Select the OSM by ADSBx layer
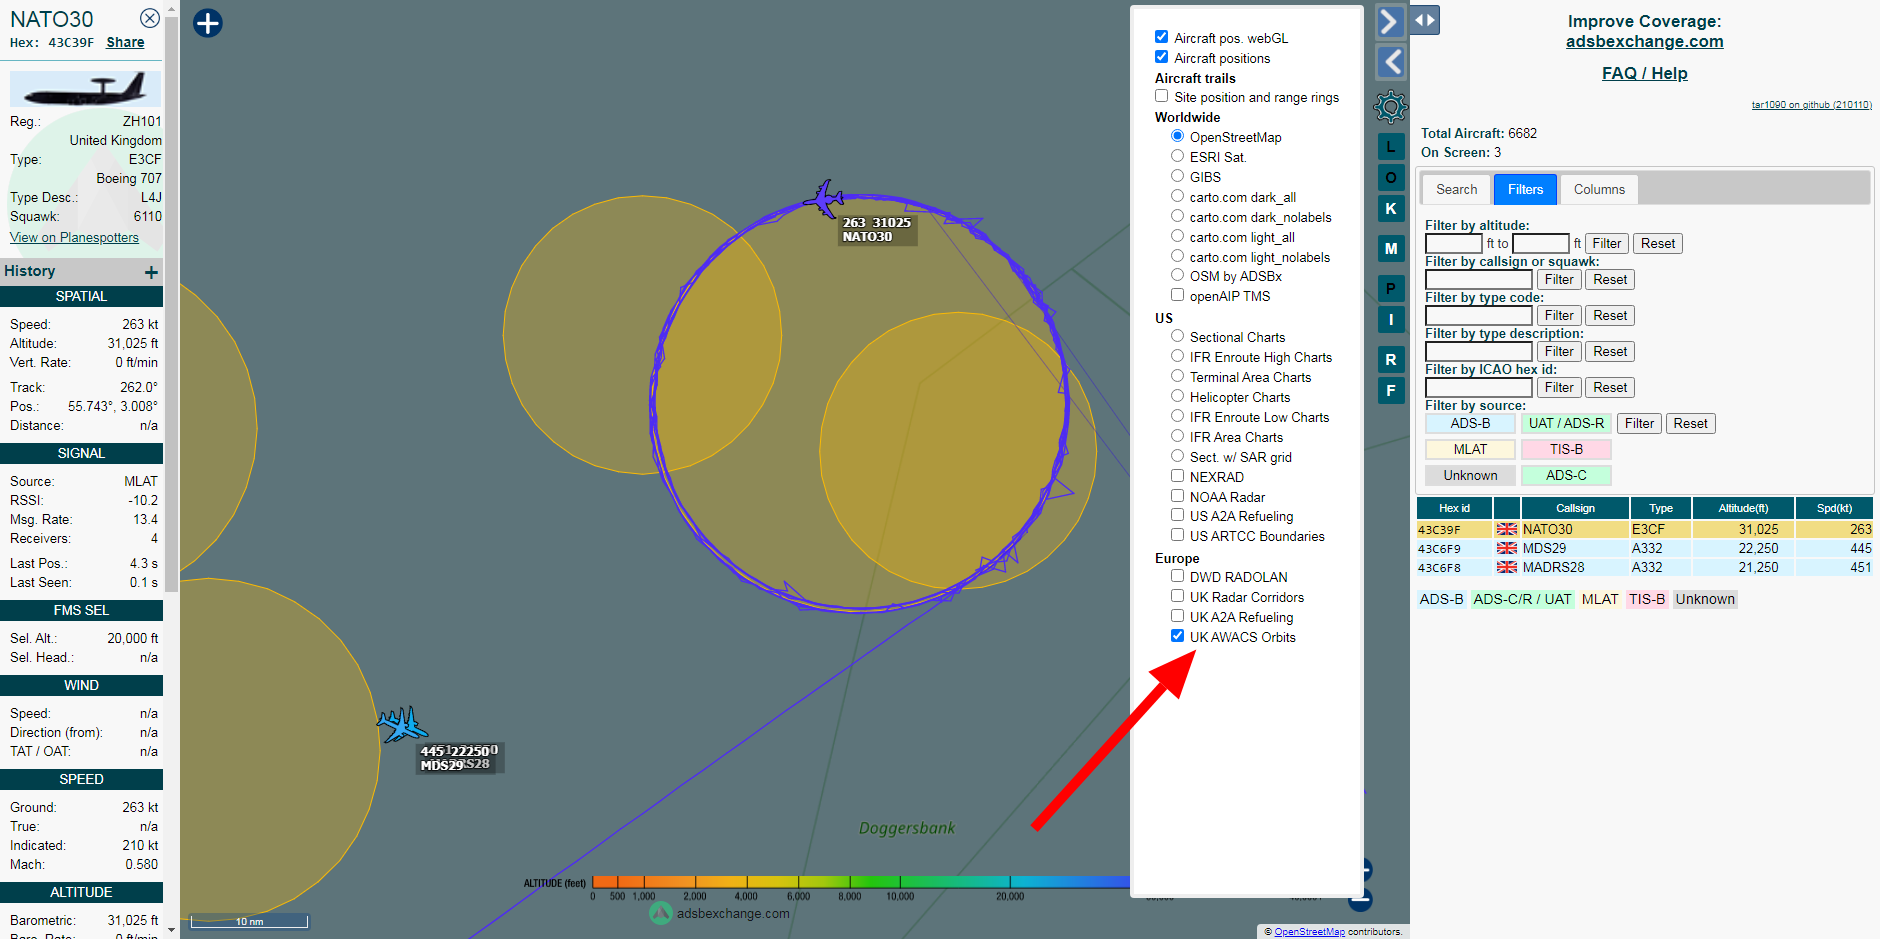 (x=1177, y=275)
